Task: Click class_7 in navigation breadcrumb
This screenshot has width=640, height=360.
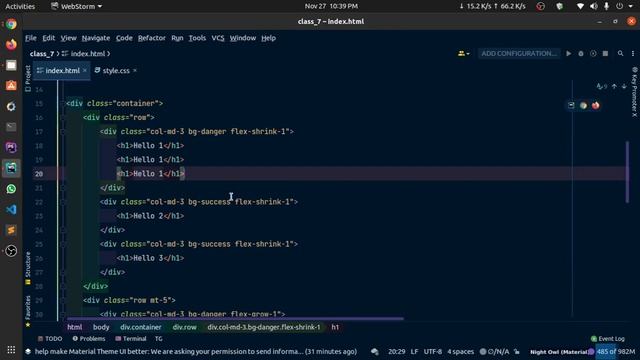Action: click(42, 53)
